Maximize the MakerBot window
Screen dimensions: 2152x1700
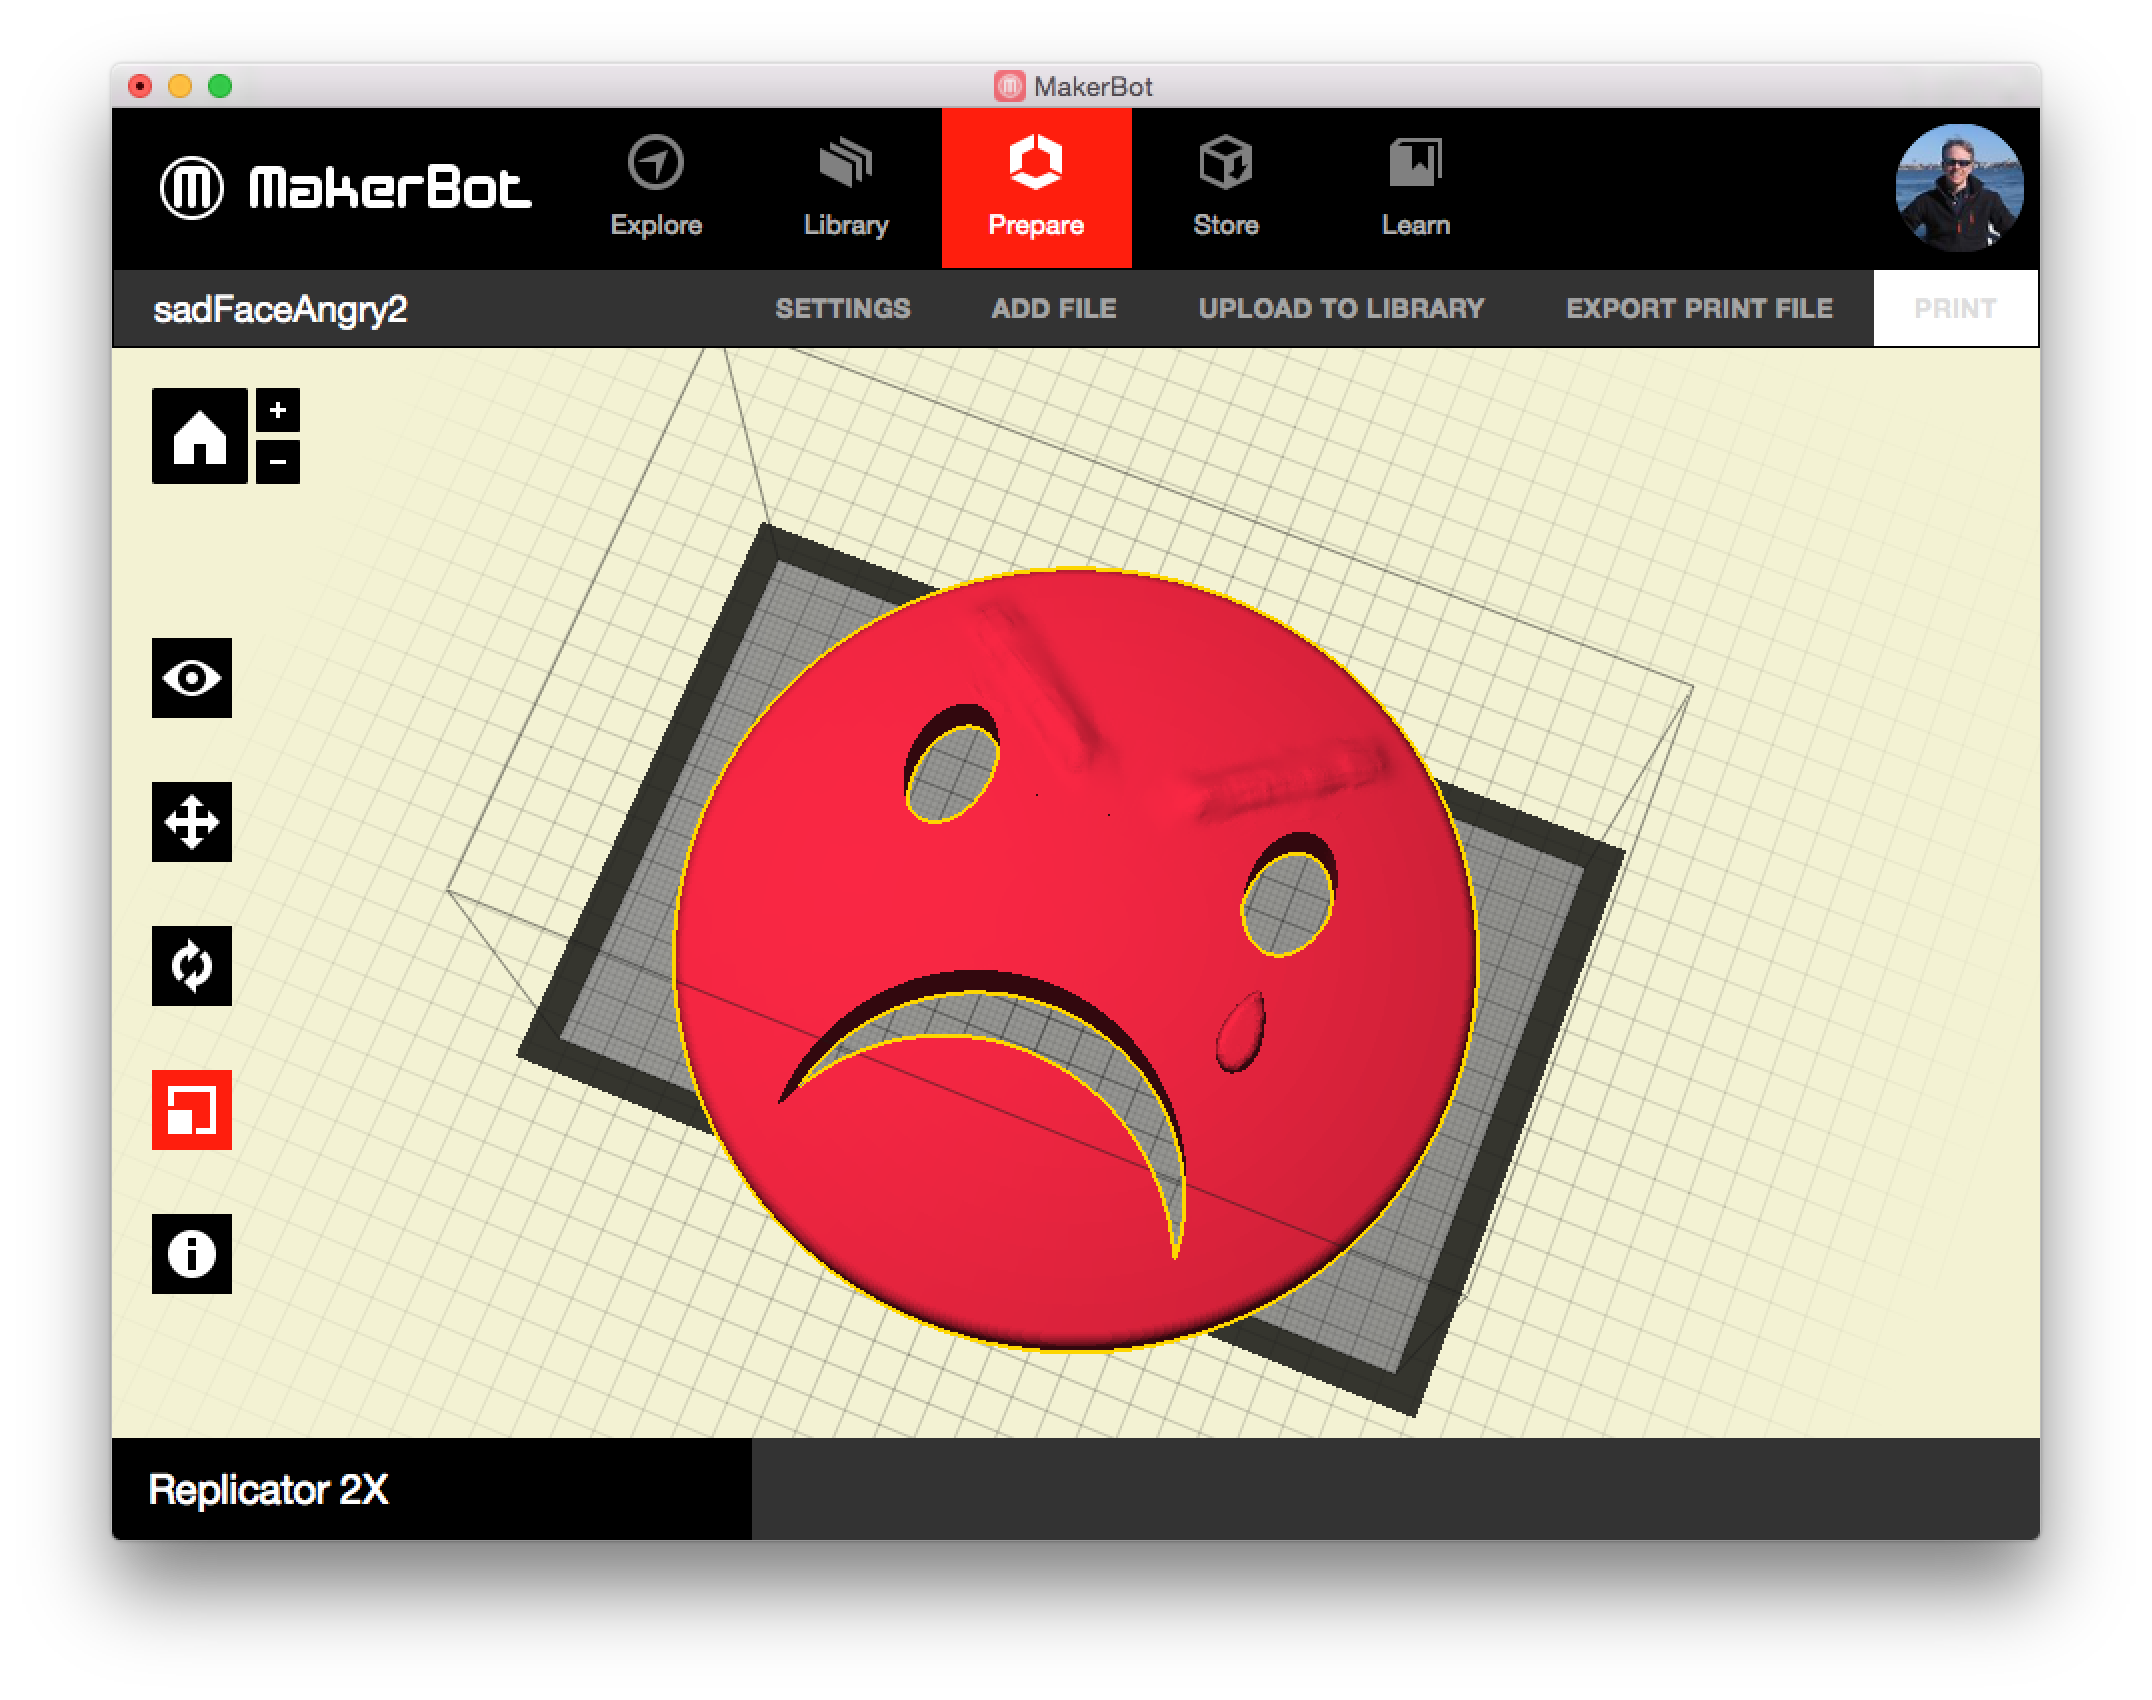220,86
